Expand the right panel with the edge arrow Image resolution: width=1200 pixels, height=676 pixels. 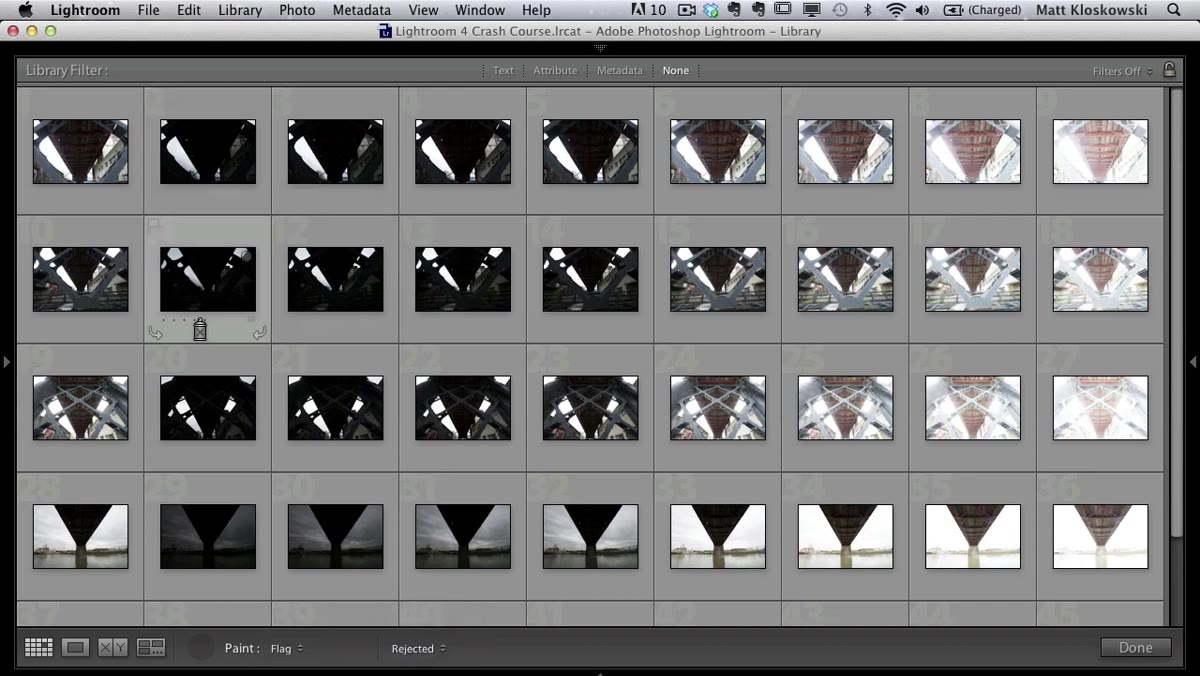pyautogui.click(x=1193, y=361)
